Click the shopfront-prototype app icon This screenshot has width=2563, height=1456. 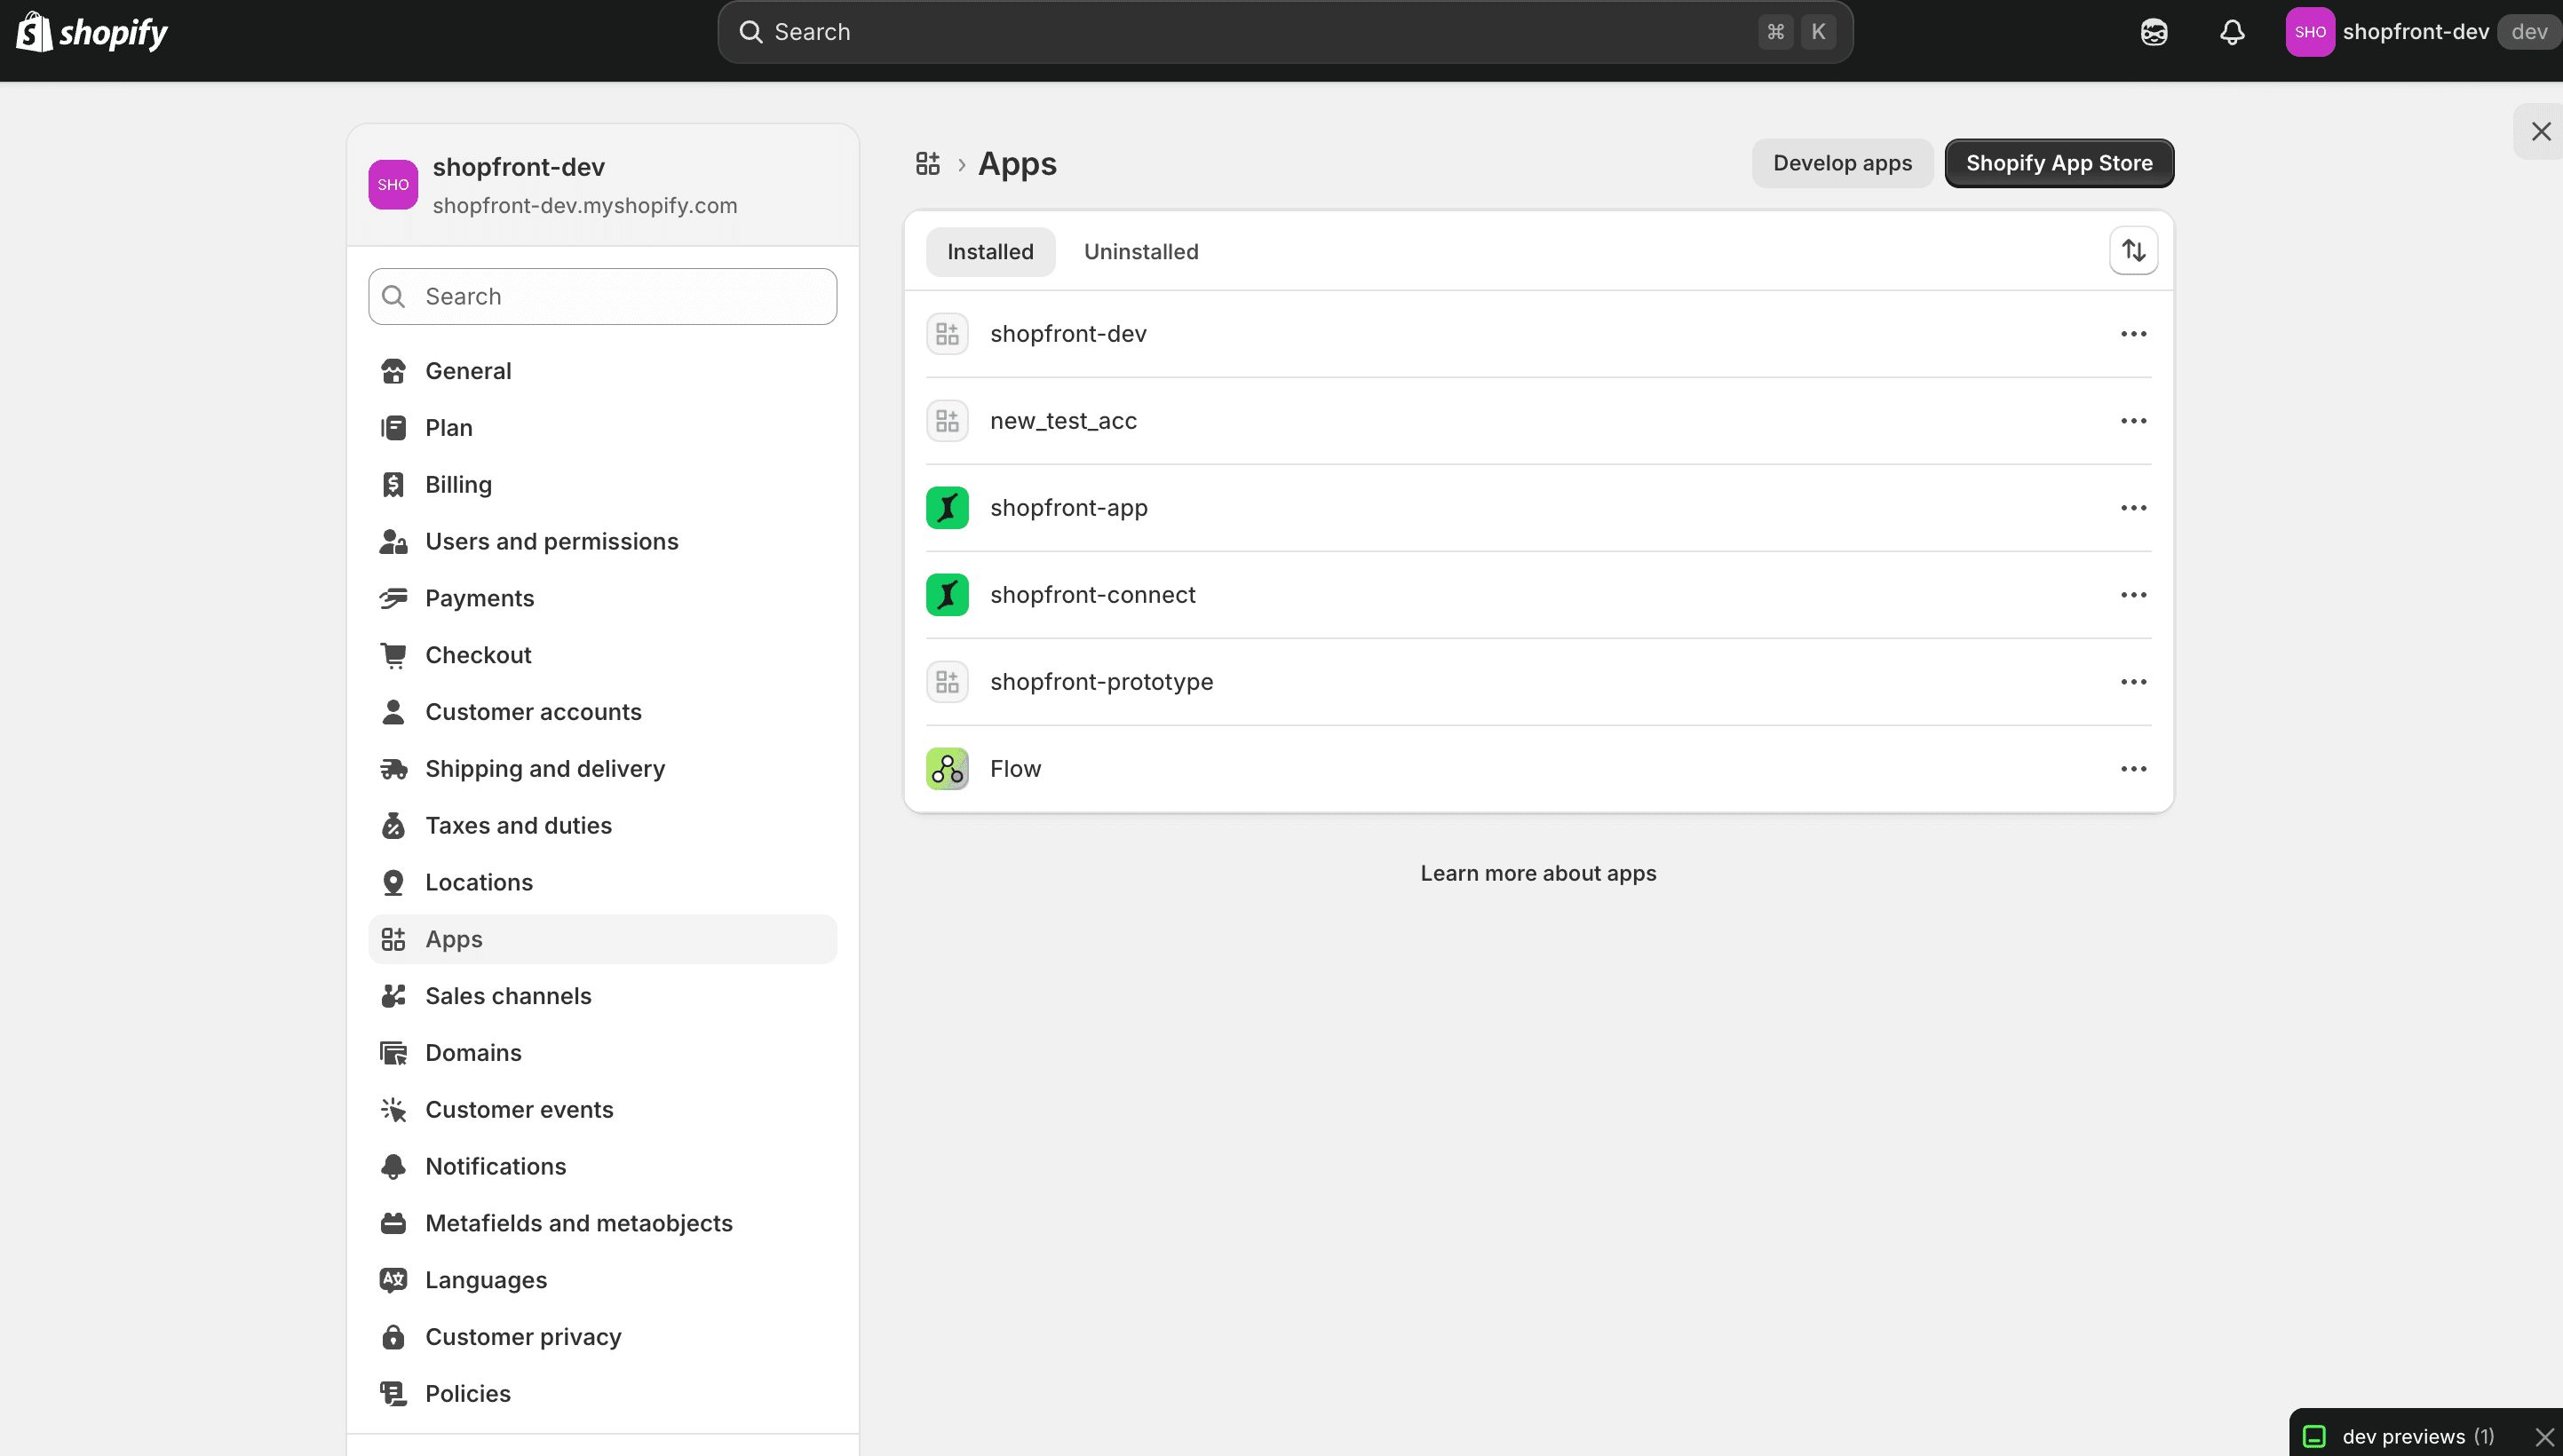pyautogui.click(x=947, y=682)
